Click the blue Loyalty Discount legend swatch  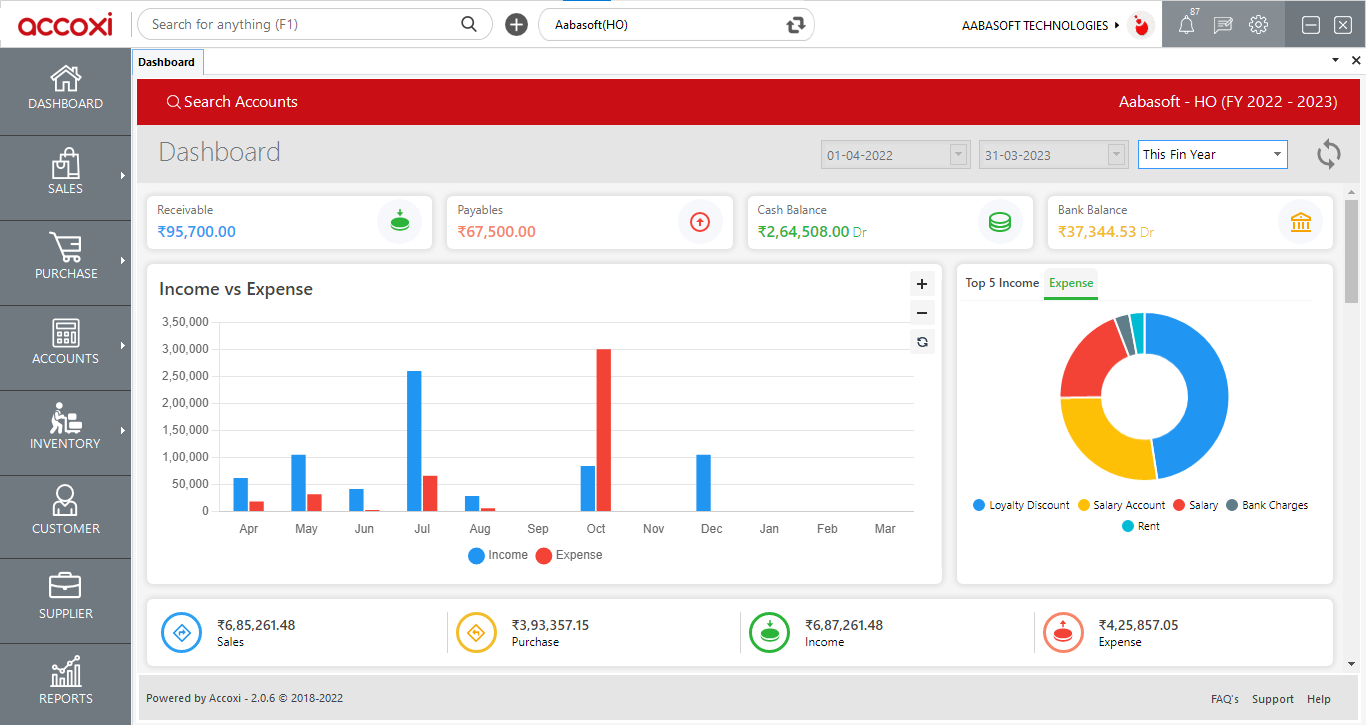pos(978,505)
